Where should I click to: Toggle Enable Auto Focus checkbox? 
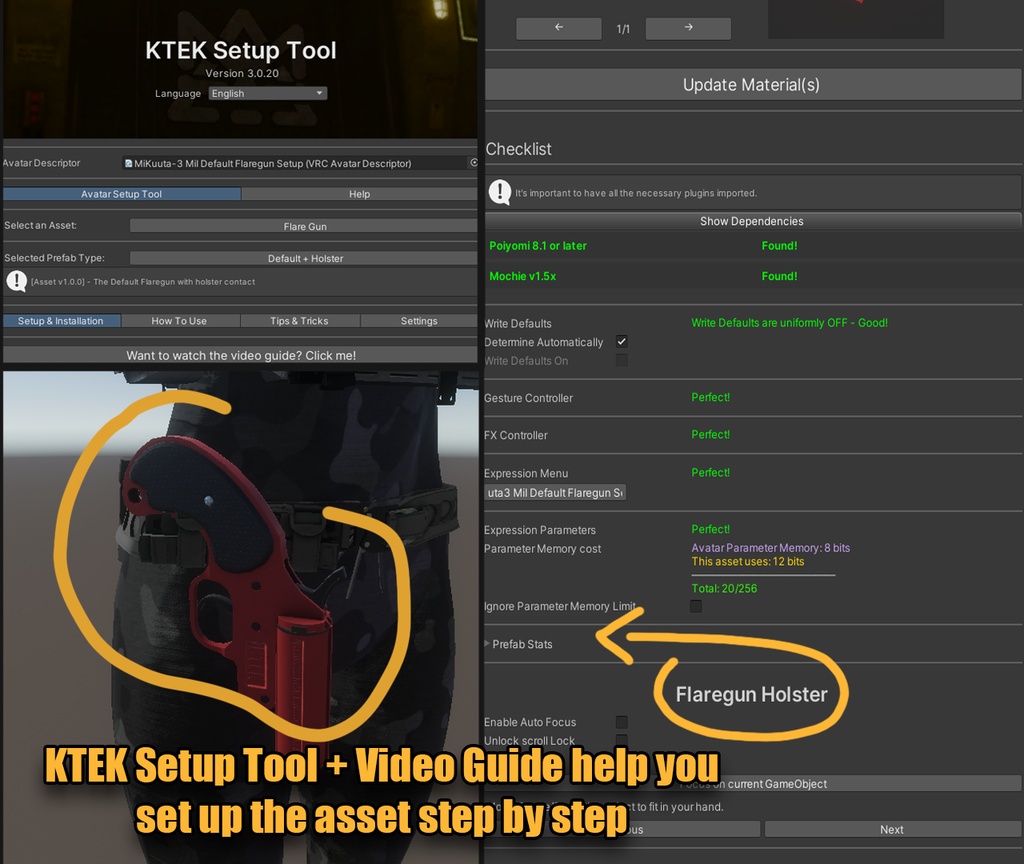(622, 722)
